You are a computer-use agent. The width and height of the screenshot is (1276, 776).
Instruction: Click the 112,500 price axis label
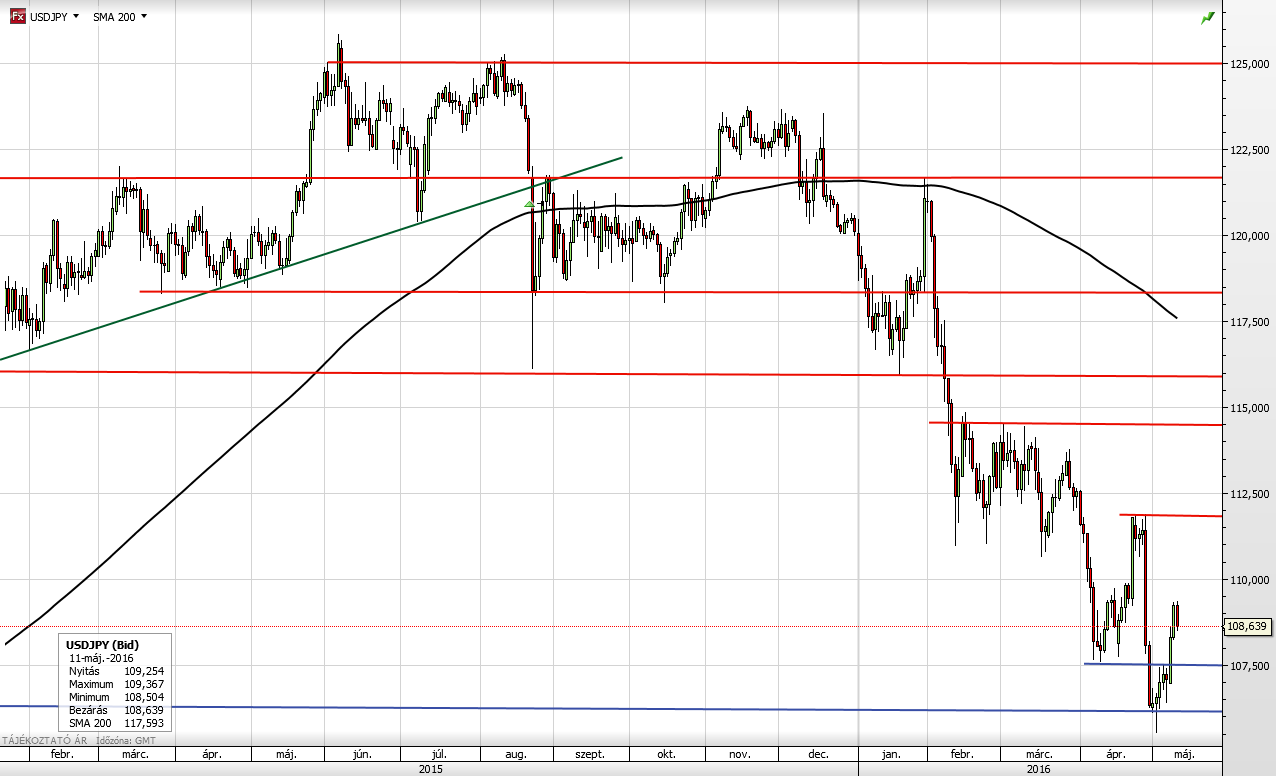click(1250, 494)
